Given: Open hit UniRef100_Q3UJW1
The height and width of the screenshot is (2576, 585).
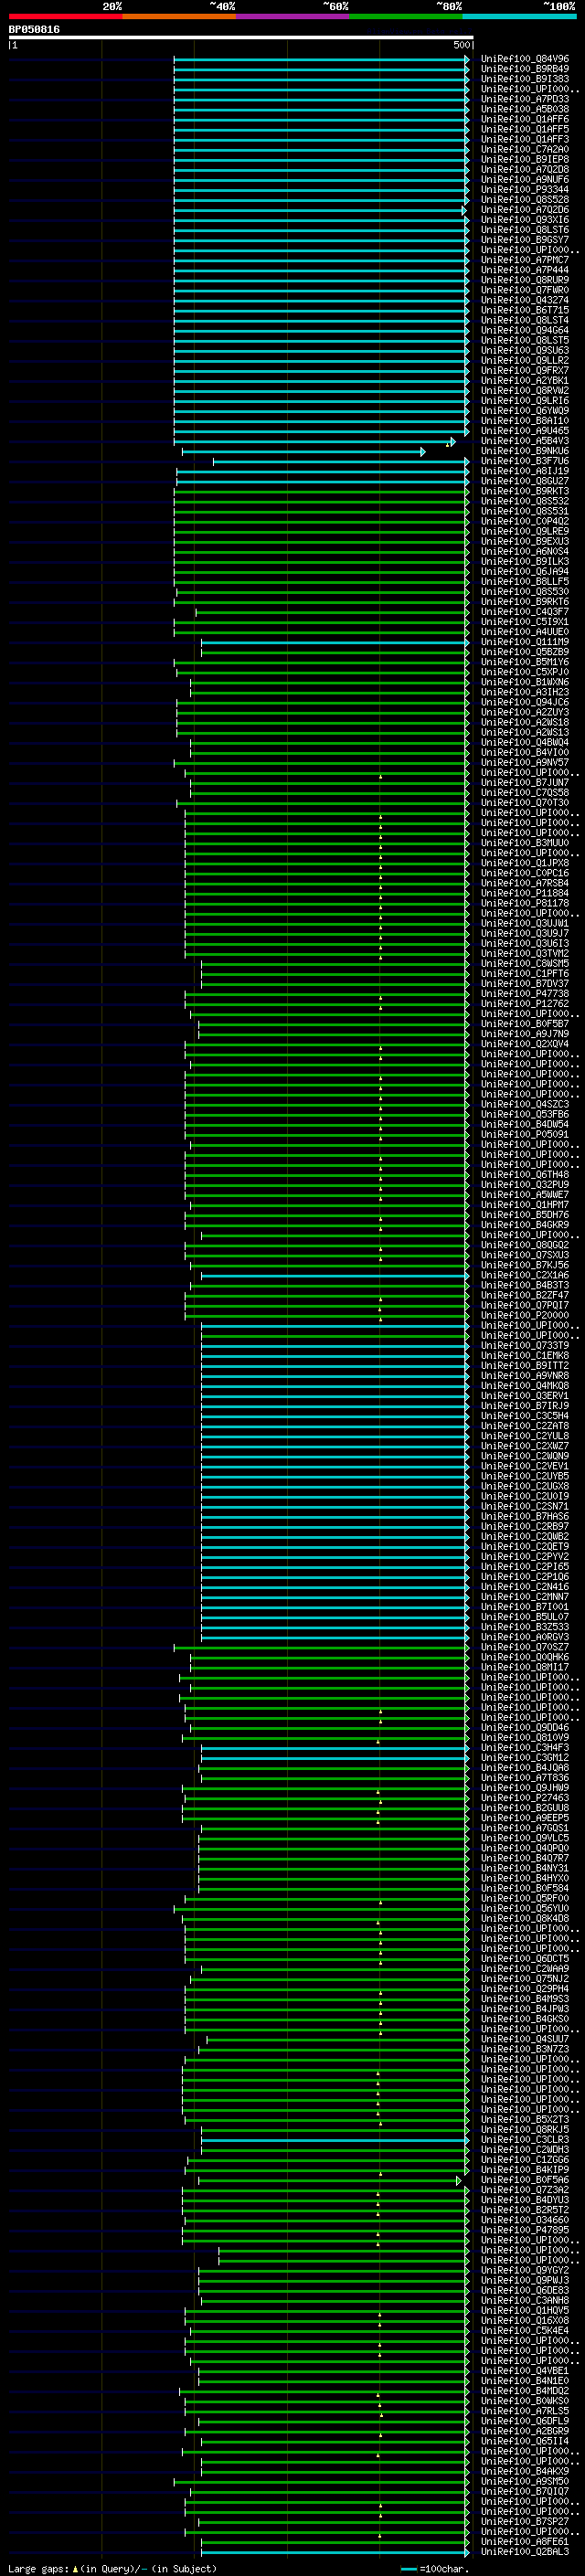Looking at the screenshot, I should click(x=525, y=924).
